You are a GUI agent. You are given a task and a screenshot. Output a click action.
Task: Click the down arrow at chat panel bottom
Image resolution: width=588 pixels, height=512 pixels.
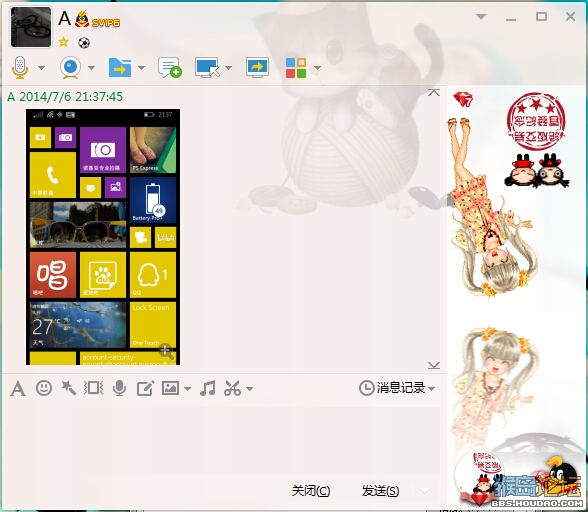pyautogui.click(x=434, y=365)
